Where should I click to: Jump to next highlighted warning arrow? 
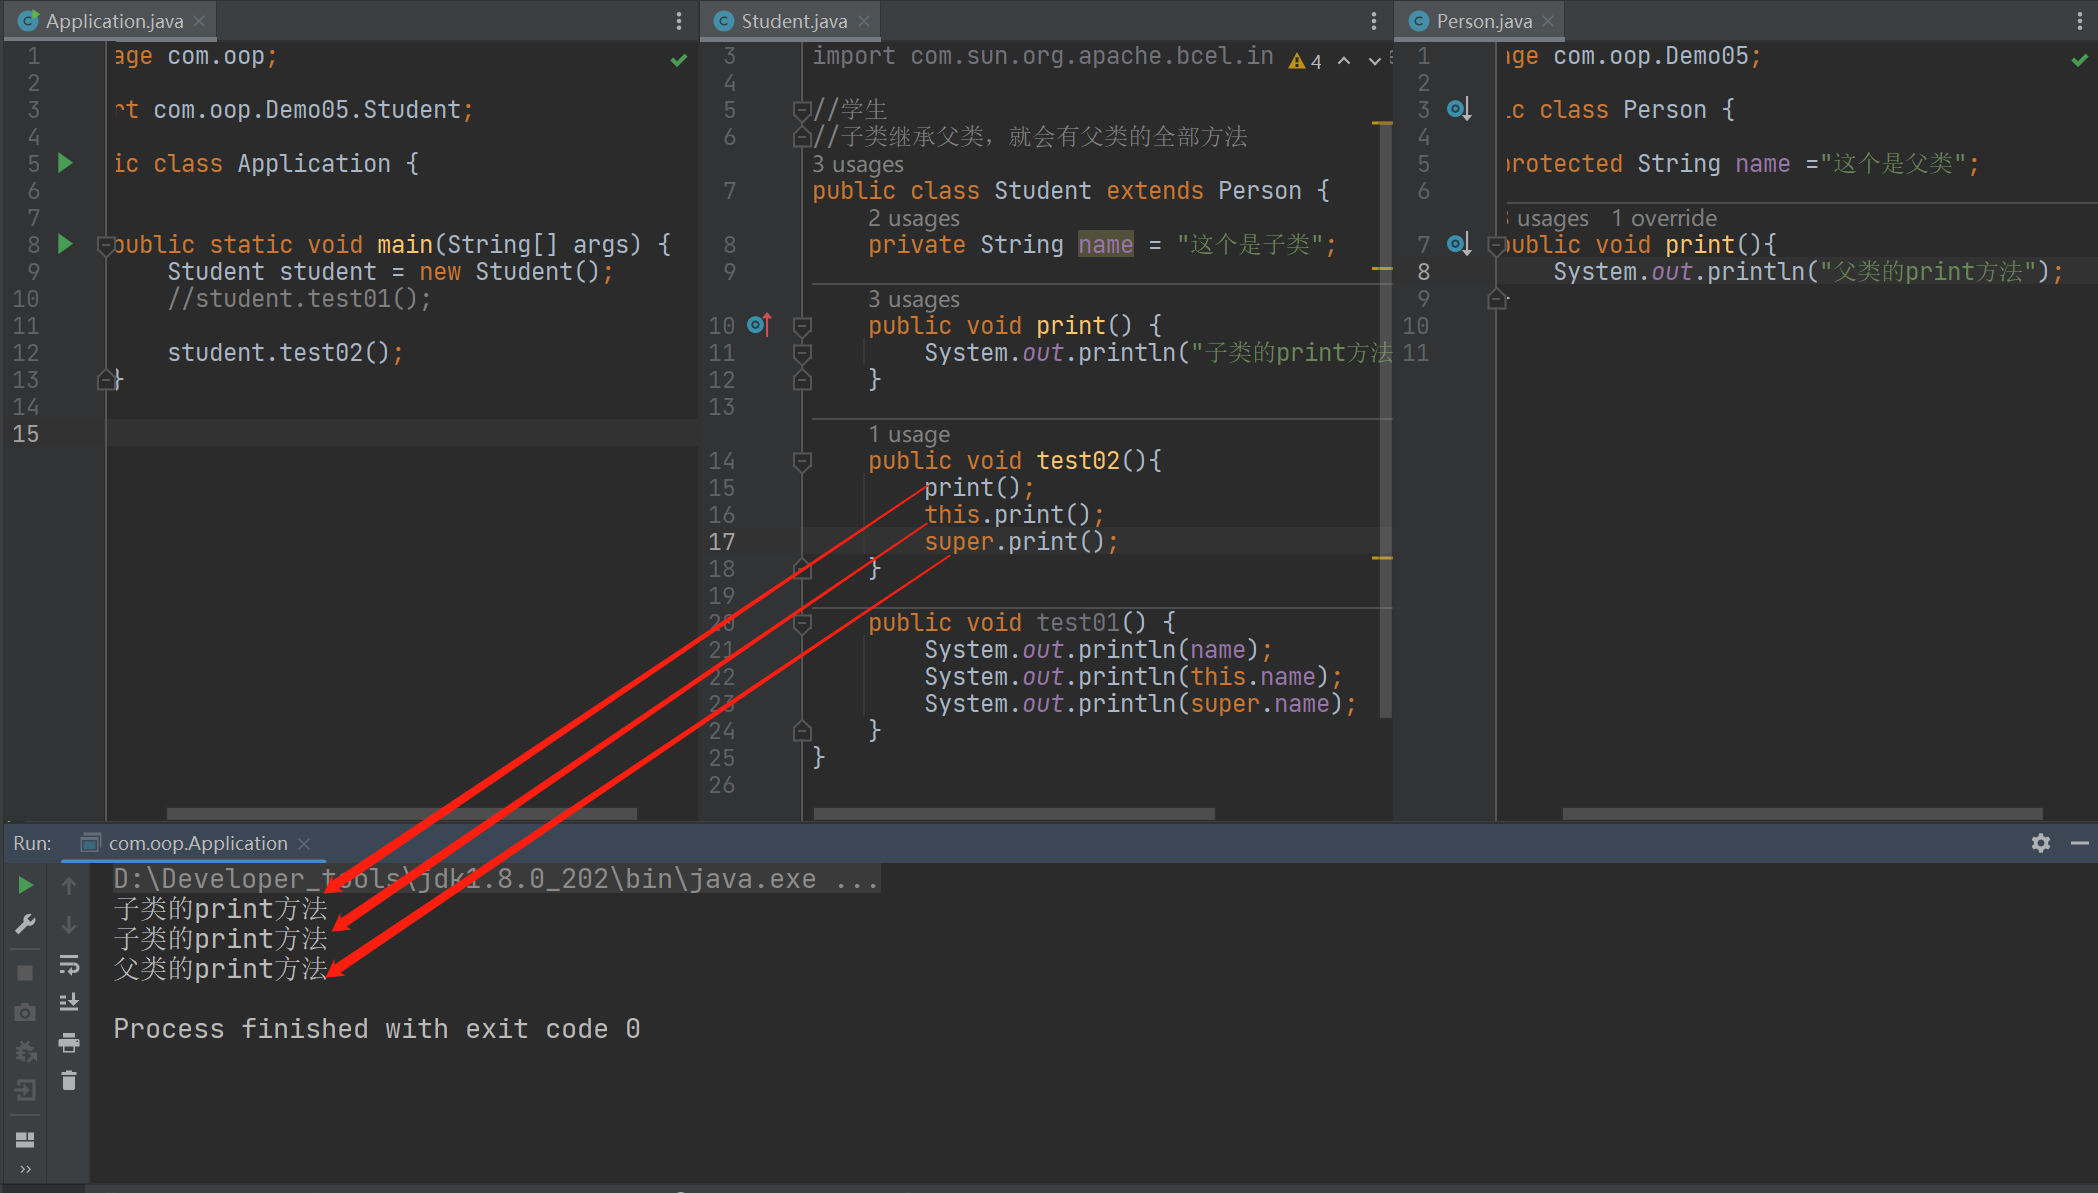[1374, 61]
